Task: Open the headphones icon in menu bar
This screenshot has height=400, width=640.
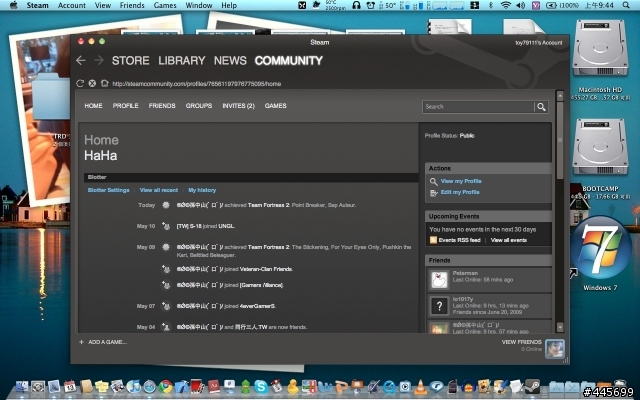Action: coord(356,5)
